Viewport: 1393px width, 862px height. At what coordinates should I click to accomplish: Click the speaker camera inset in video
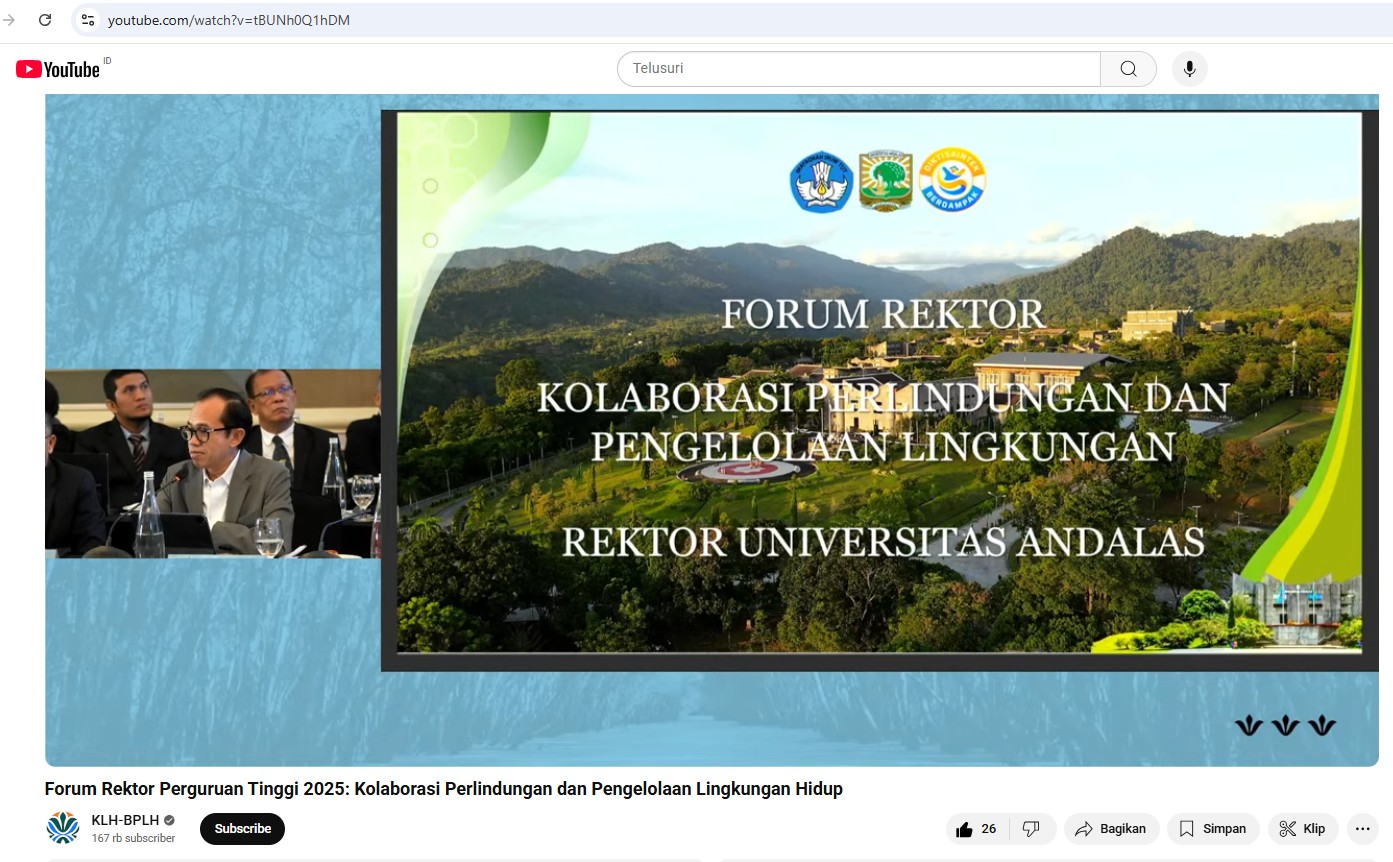[x=213, y=463]
